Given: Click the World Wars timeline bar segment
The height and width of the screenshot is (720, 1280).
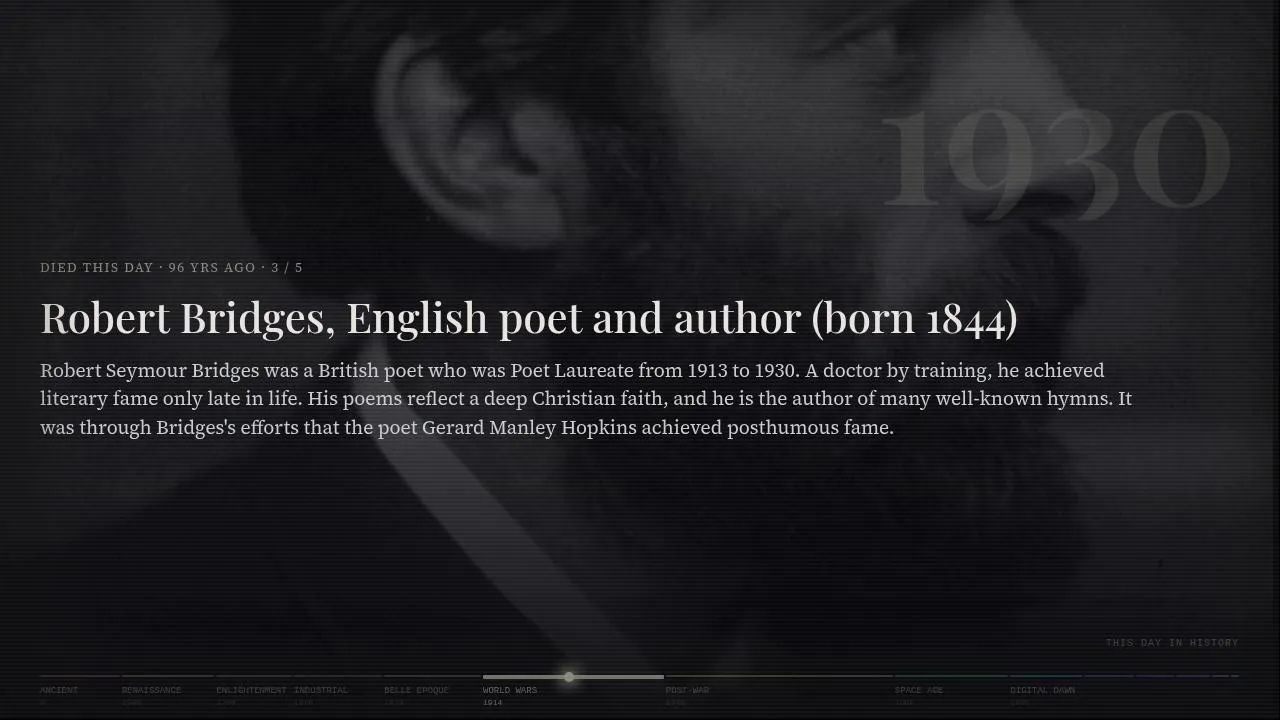Looking at the screenshot, I should [x=573, y=677].
